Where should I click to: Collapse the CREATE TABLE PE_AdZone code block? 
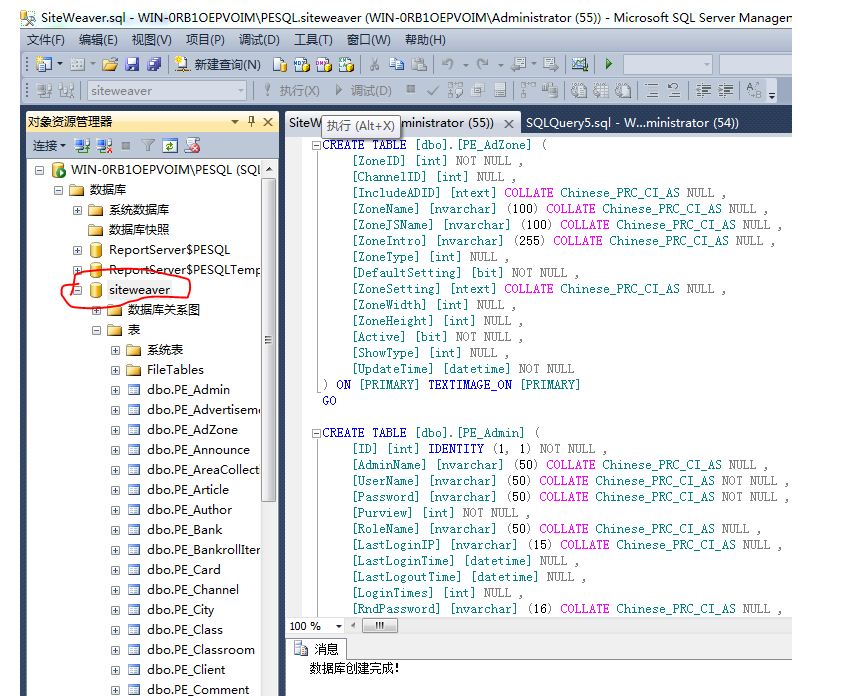pos(316,145)
